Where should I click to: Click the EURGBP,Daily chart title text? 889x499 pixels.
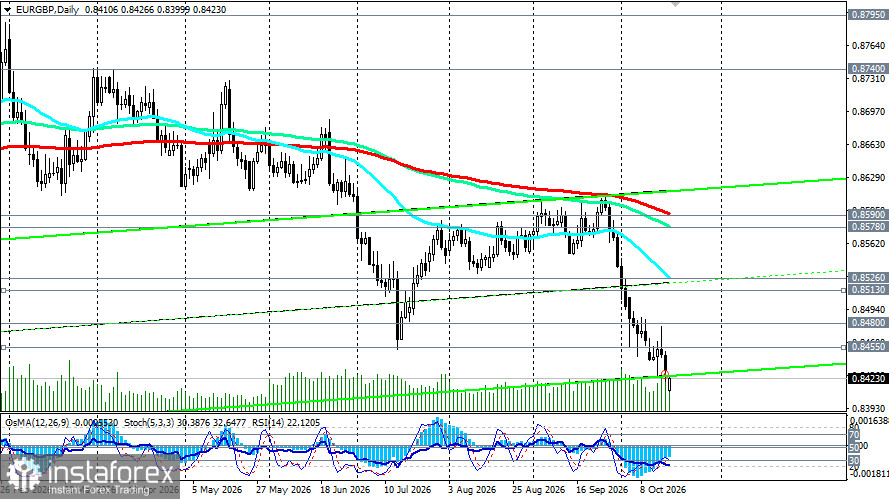tap(47, 10)
